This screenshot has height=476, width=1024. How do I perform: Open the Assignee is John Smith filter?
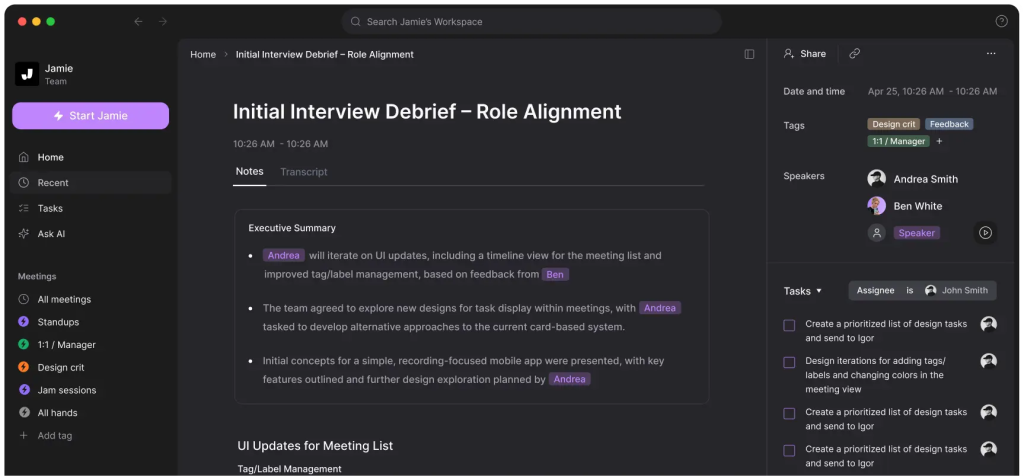click(922, 291)
